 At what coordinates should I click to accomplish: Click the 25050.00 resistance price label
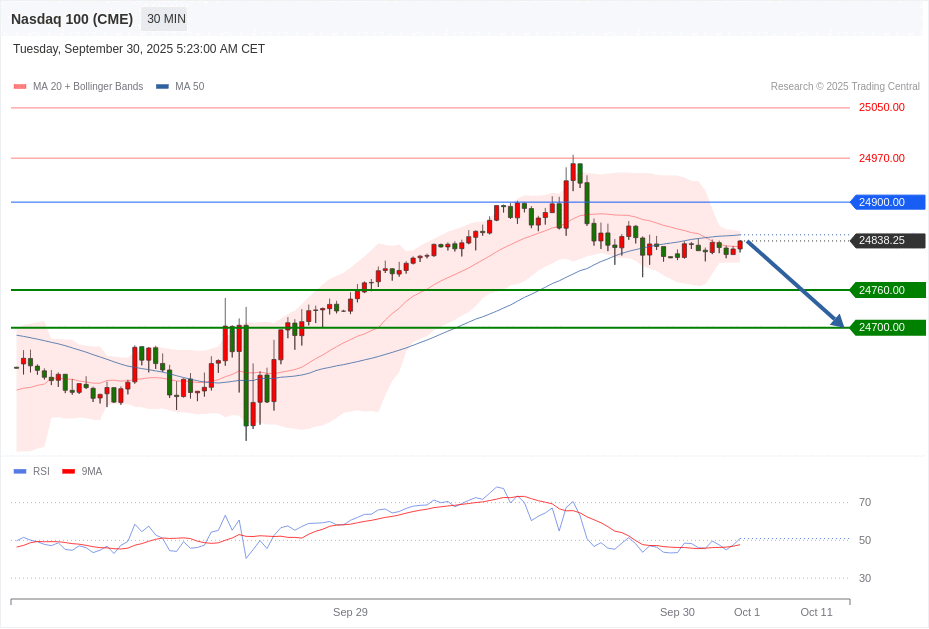(x=882, y=107)
